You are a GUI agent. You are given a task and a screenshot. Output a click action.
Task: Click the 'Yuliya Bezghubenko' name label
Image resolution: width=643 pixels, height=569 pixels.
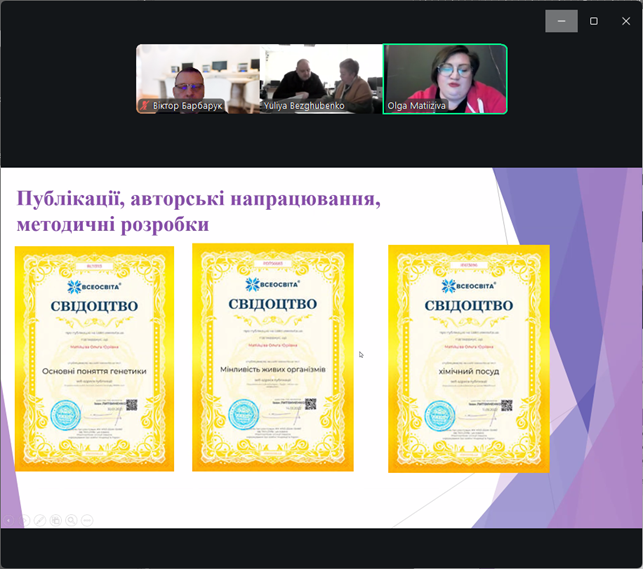304,106
